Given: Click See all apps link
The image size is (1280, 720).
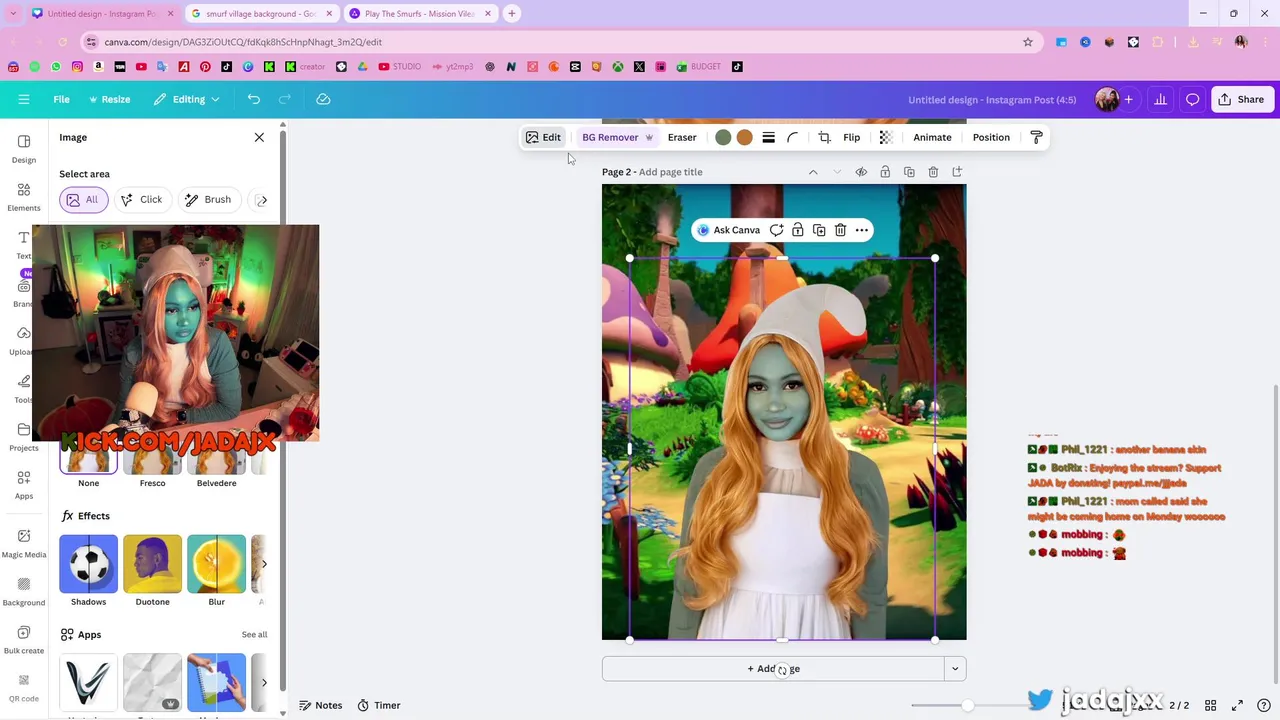Looking at the screenshot, I should click(254, 634).
